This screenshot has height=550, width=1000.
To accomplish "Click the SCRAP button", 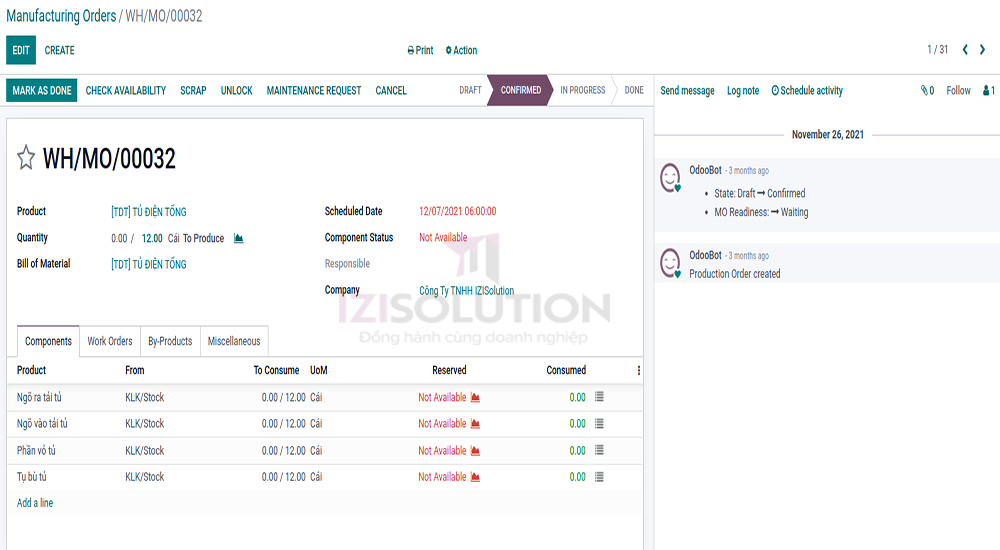I will (193, 91).
